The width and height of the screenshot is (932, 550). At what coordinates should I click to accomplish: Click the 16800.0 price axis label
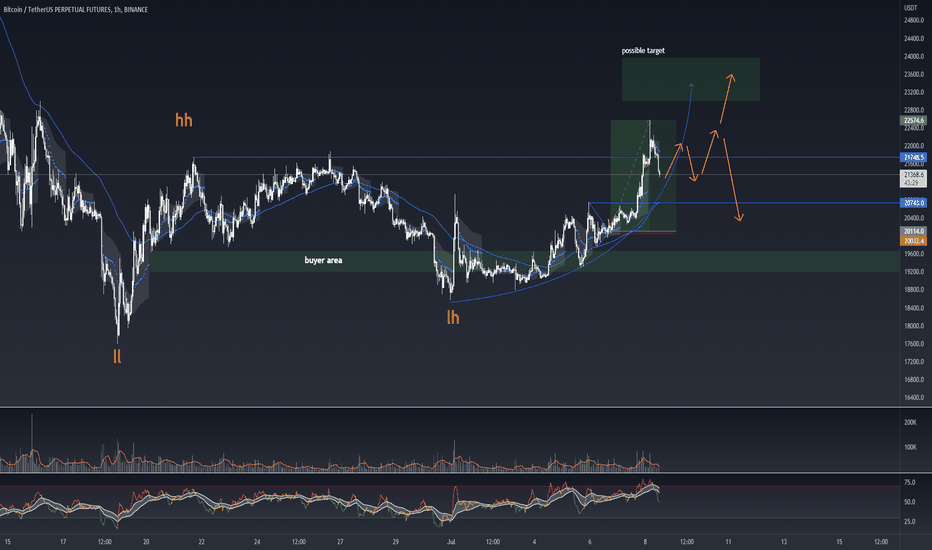coord(914,379)
